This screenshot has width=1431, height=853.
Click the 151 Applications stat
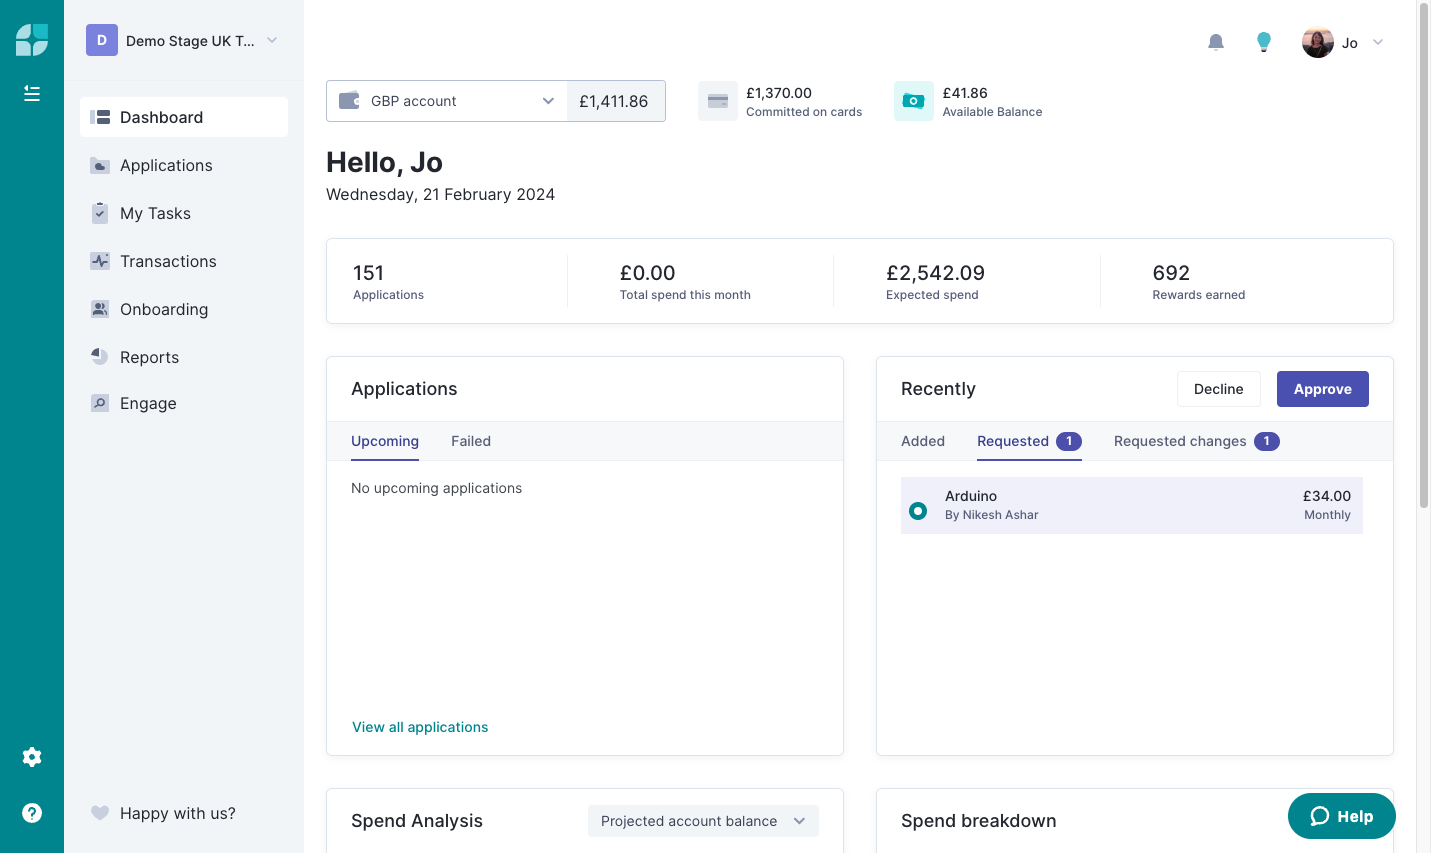[x=388, y=281]
